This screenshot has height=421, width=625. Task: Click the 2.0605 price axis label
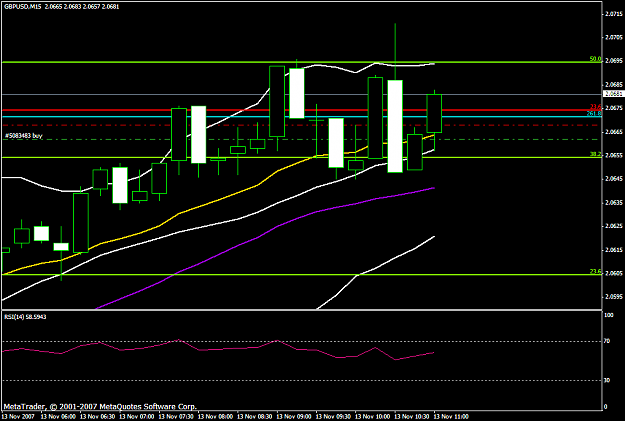click(x=613, y=273)
